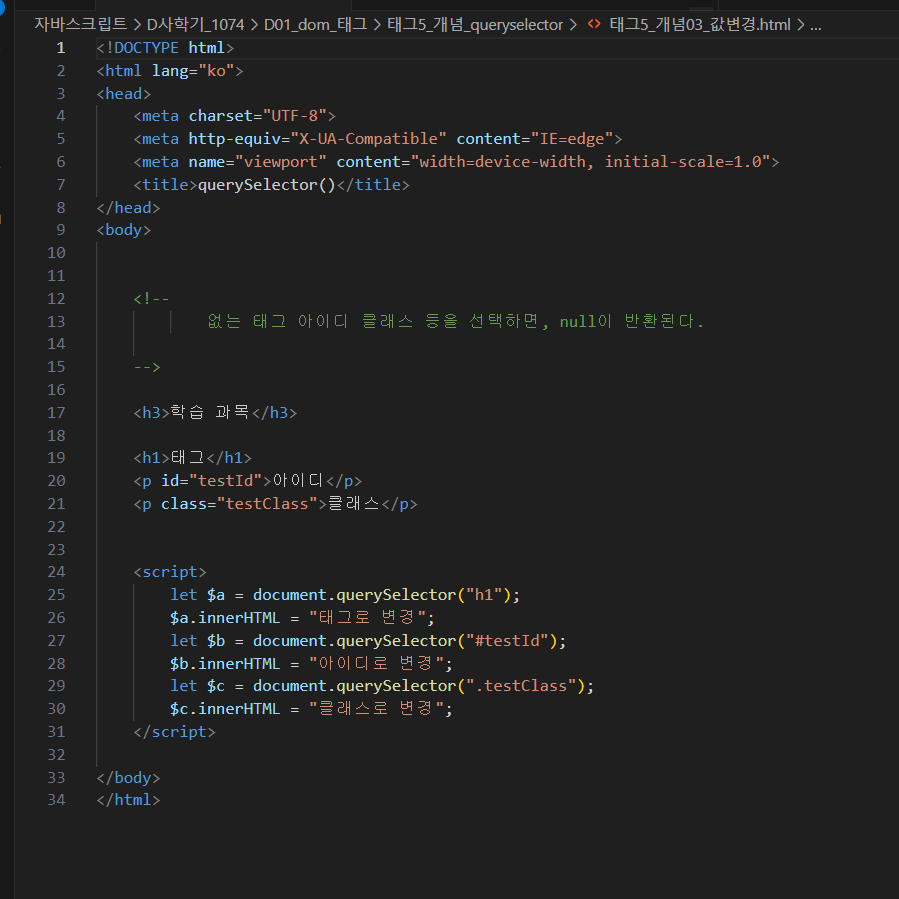Viewport: 899px width, 899px height.
Task: Click the $a variable declaration on line 25
Action: [x=216, y=595]
